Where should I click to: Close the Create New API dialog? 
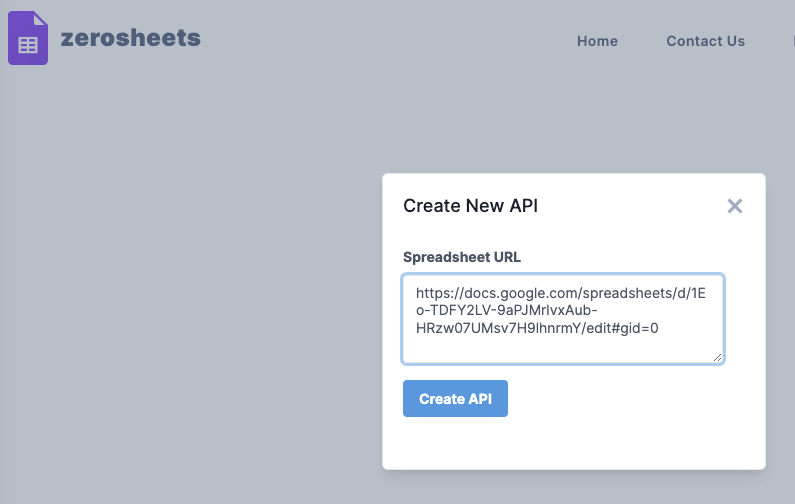[x=735, y=206]
